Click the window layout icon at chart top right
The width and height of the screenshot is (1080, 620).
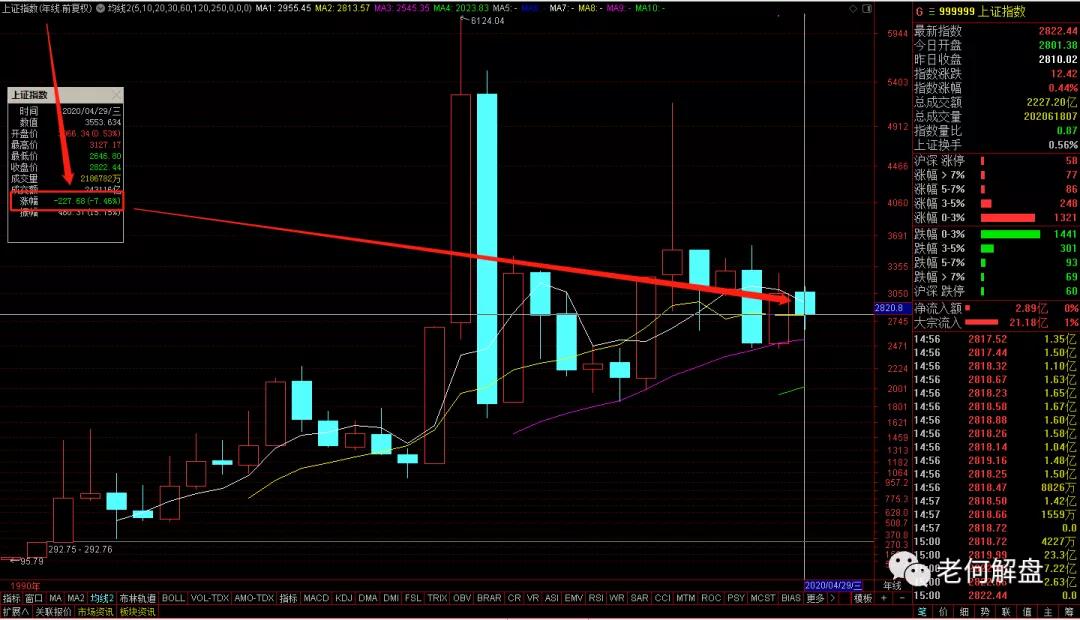click(x=866, y=8)
